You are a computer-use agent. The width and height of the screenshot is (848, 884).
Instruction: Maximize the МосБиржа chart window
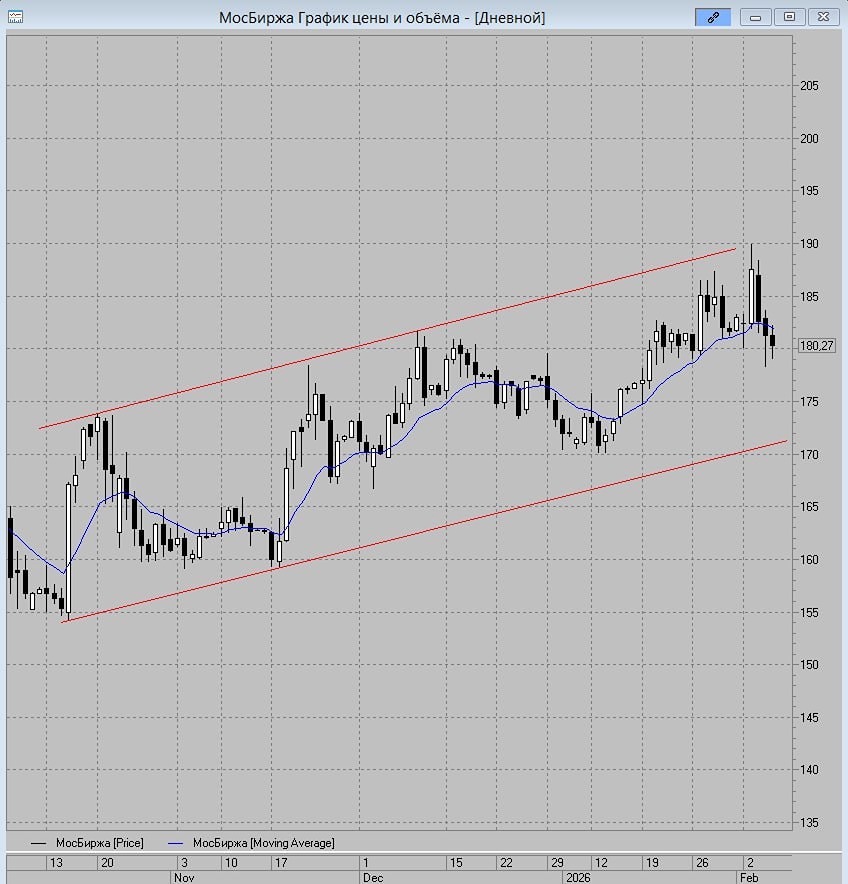click(x=789, y=17)
